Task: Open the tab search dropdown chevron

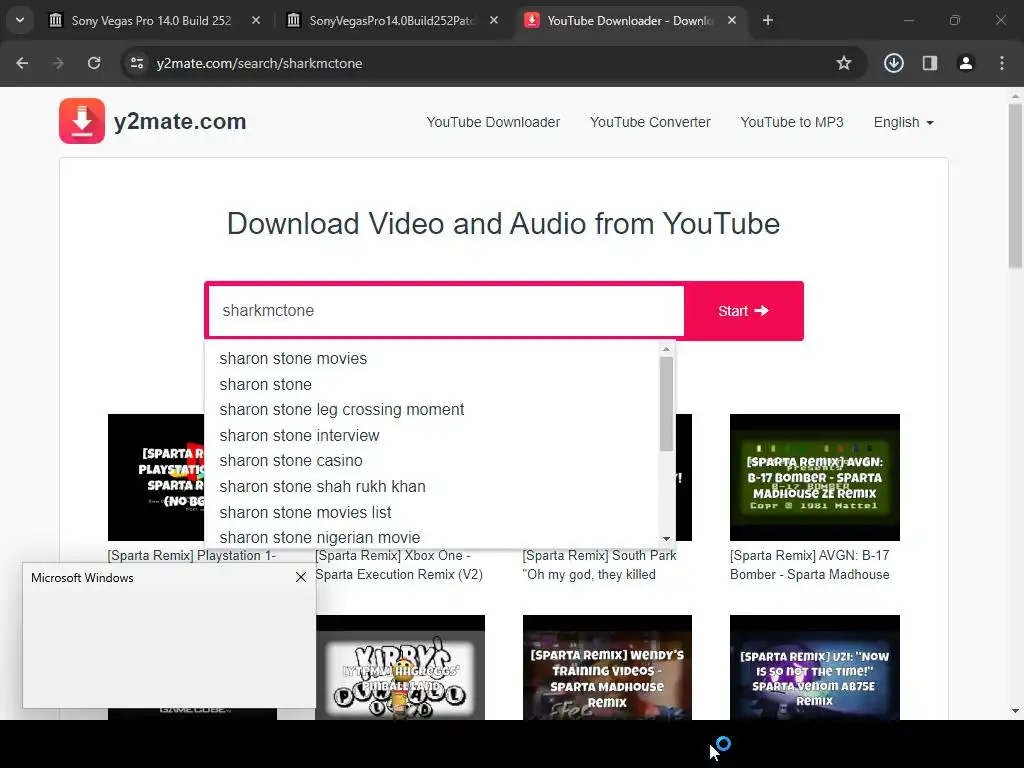Action: click(20, 20)
